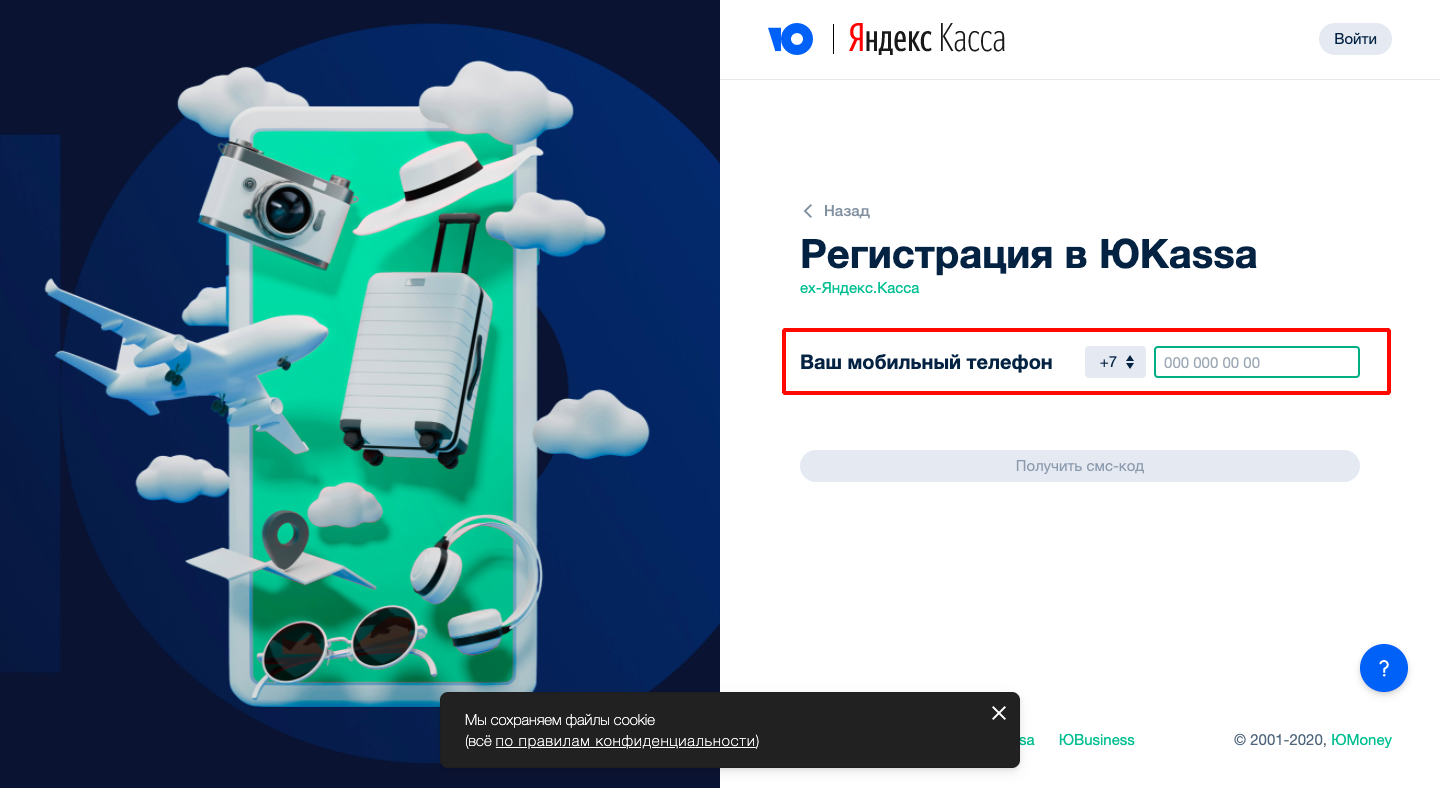The height and width of the screenshot is (788, 1440).
Task: Click the Войти button
Action: point(1355,39)
